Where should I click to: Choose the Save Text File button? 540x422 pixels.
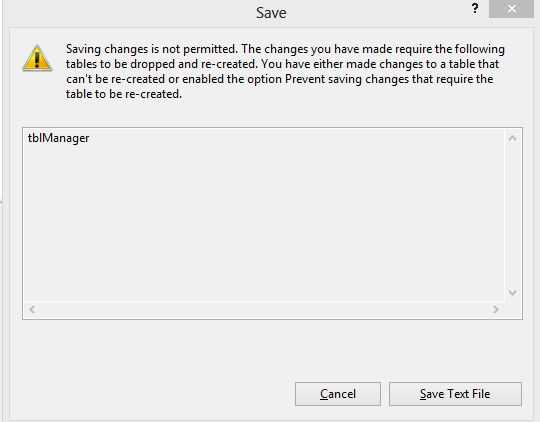[455, 394]
